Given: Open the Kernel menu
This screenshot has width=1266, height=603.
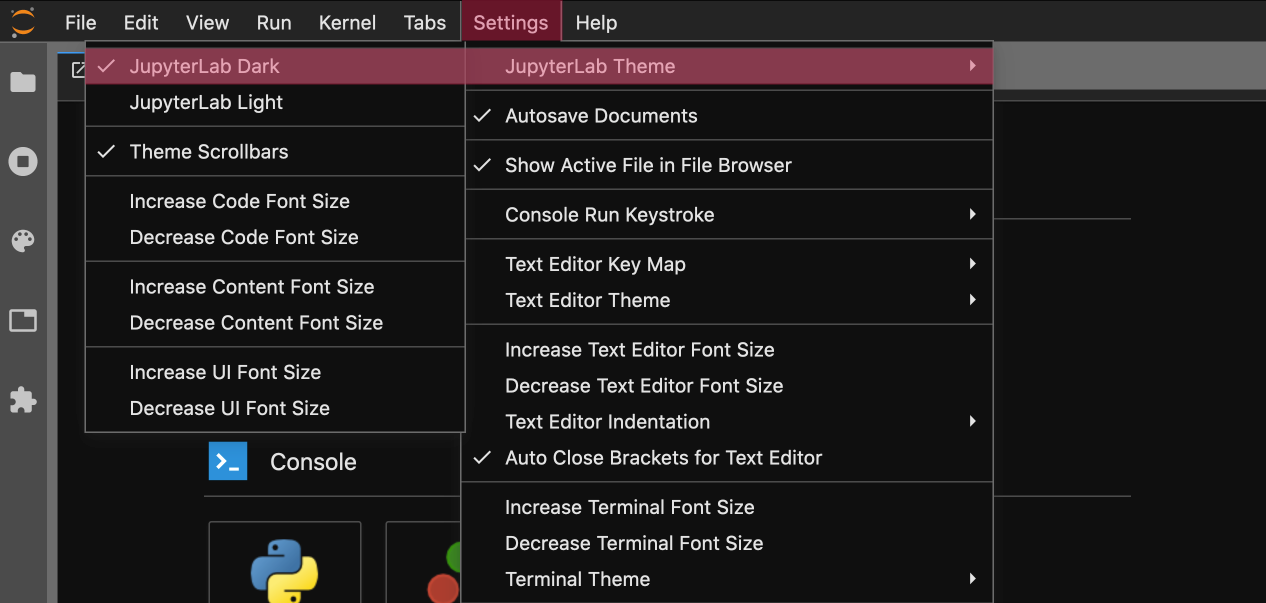Looking at the screenshot, I should pyautogui.click(x=347, y=22).
